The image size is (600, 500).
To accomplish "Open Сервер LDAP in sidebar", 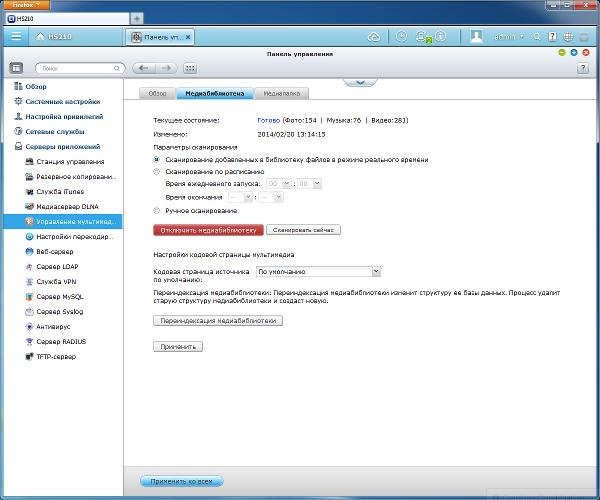I will (52, 266).
